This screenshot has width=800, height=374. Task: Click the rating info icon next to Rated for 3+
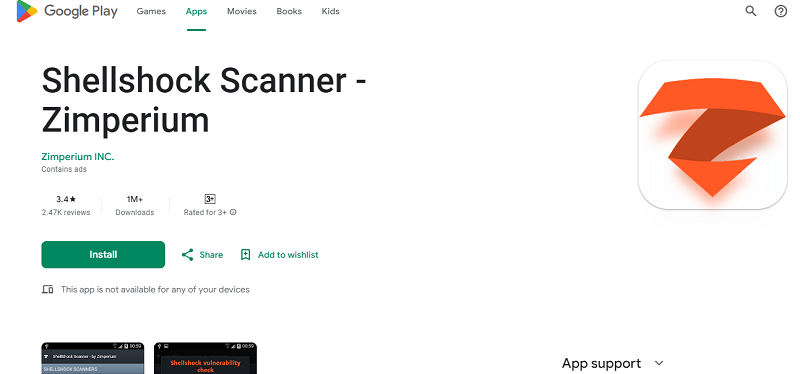pyautogui.click(x=233, y=212)
